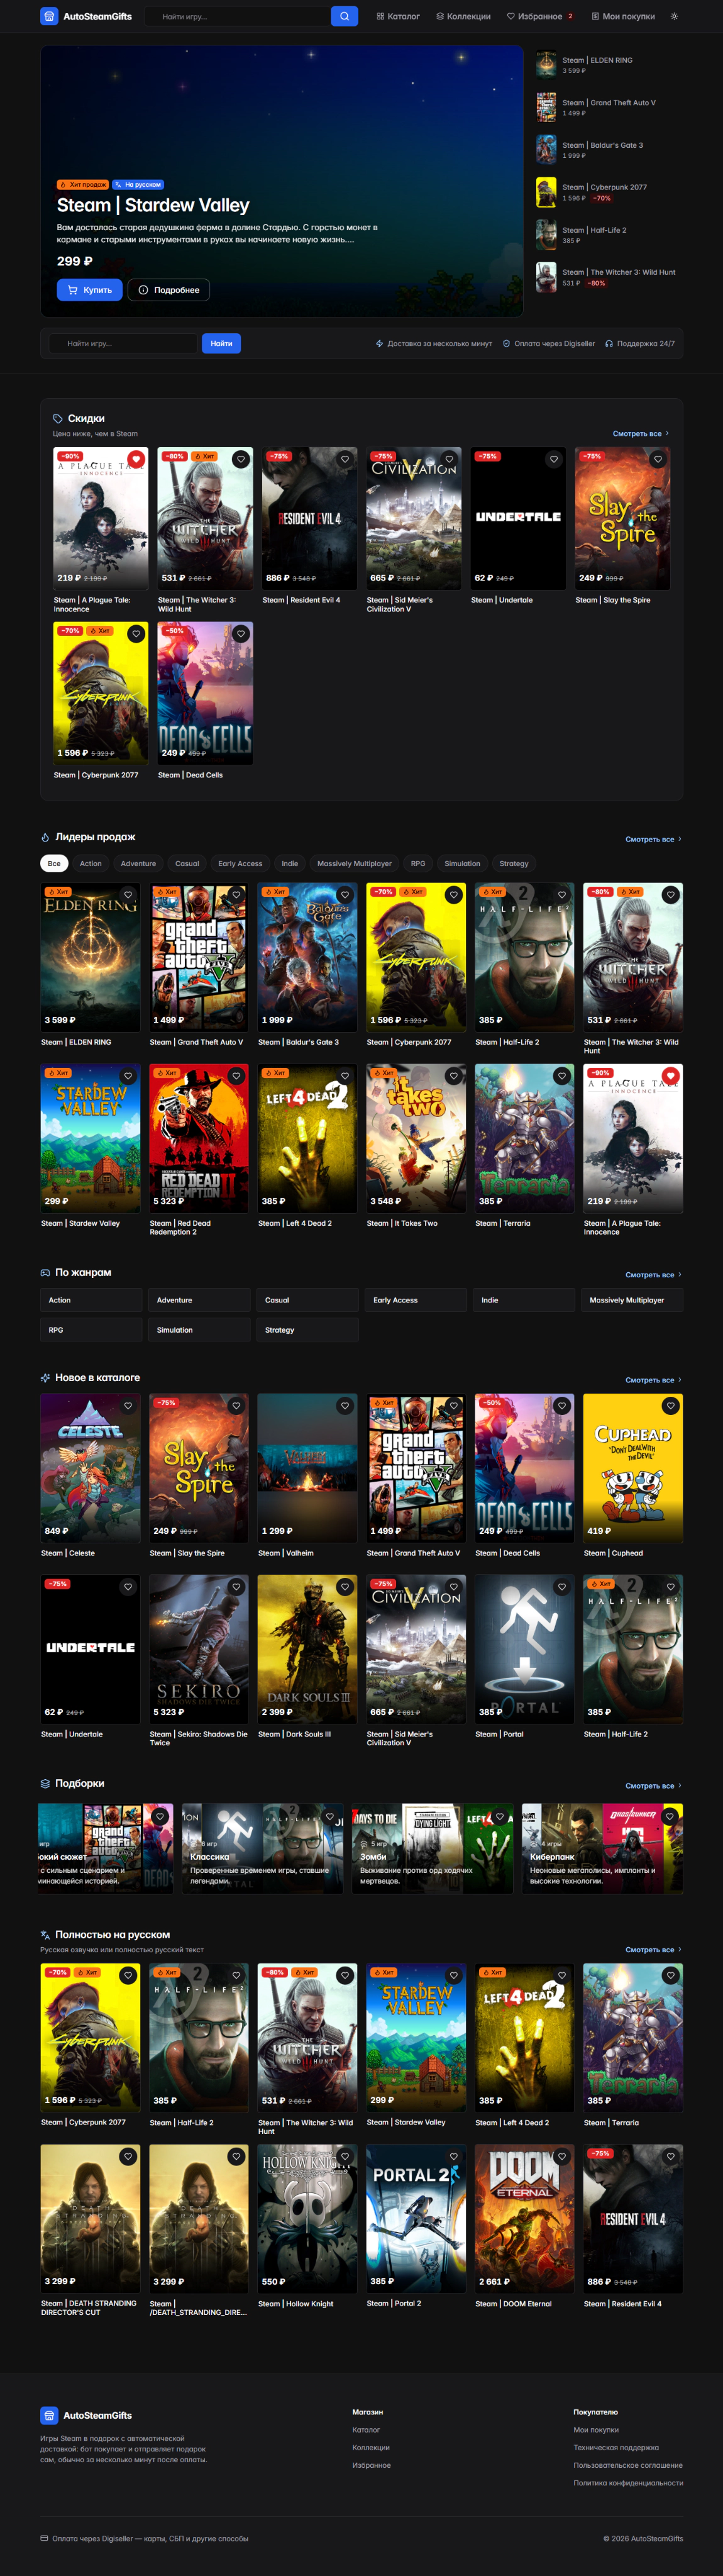723x2576 pixels.
Task: Open the Indie genre tile in По жанрам
Action: pyautogui.click(x=524, y=1300)
